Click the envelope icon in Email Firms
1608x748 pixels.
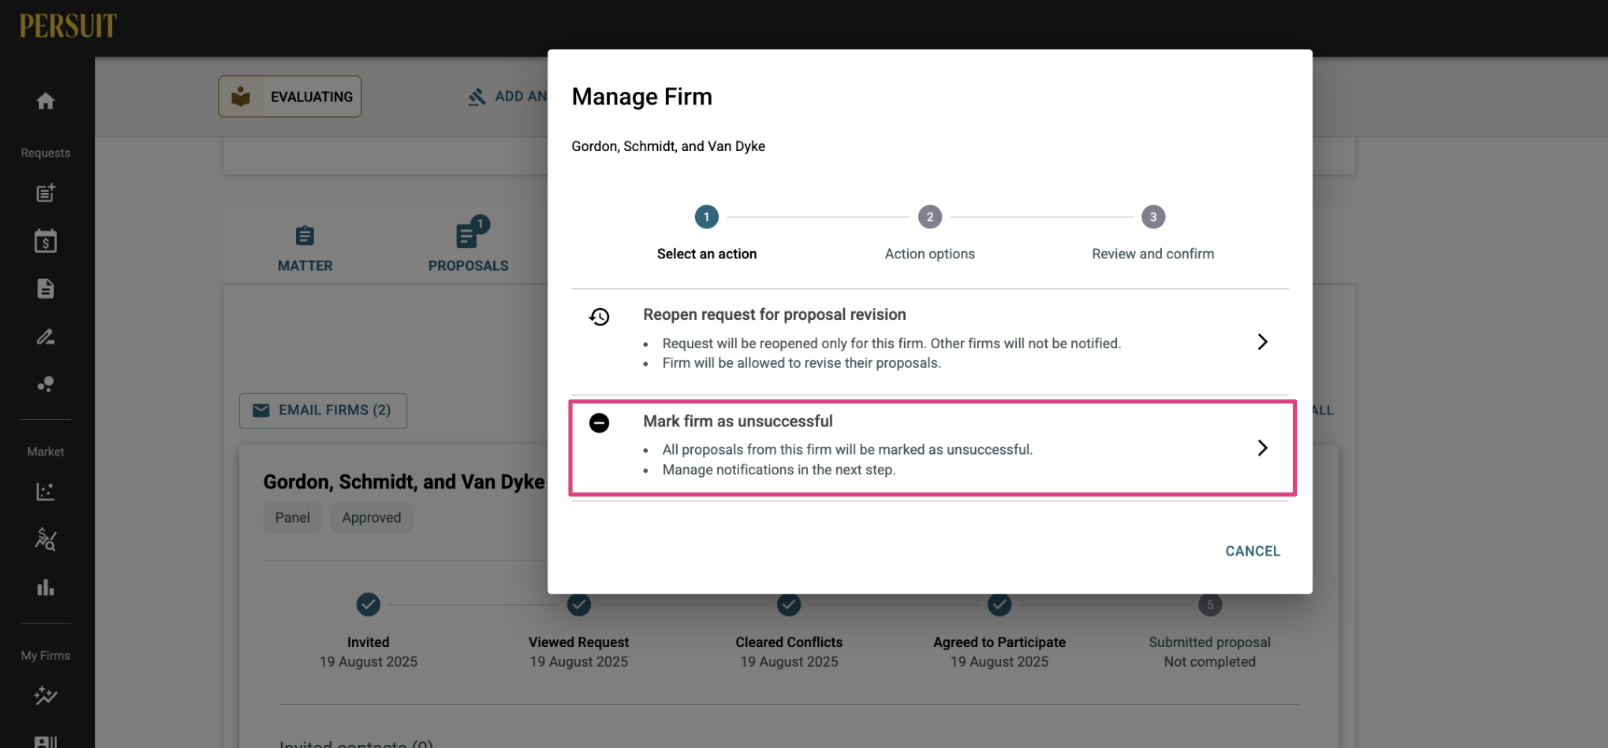click(x=261, y=410)
